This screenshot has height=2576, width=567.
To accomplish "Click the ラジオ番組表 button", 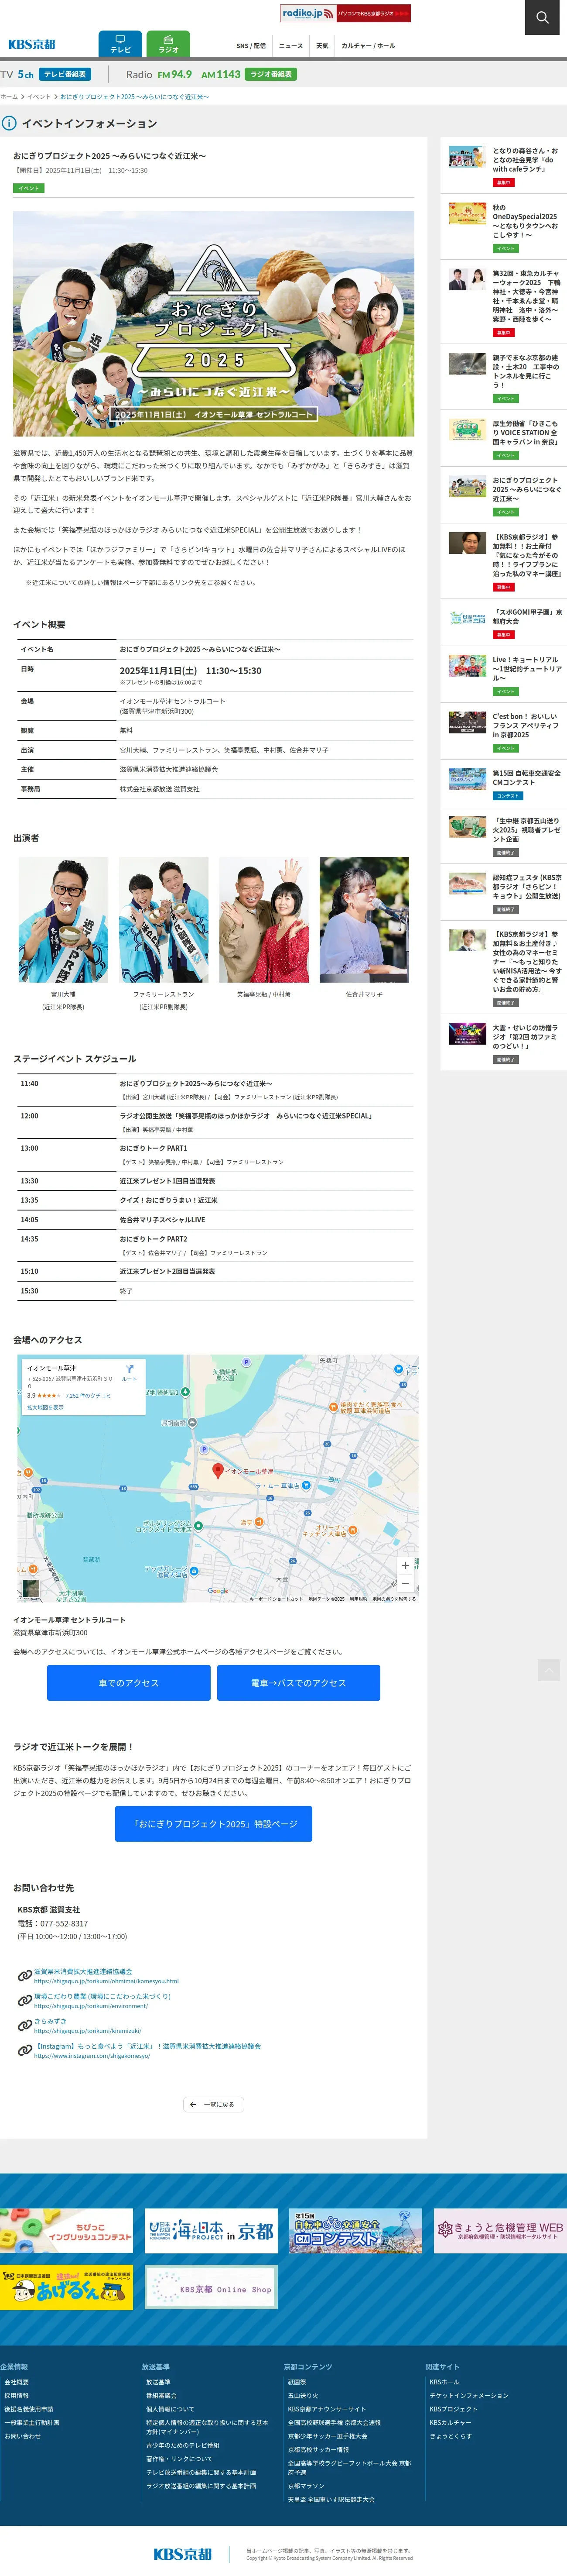I will tap(271, 74).
